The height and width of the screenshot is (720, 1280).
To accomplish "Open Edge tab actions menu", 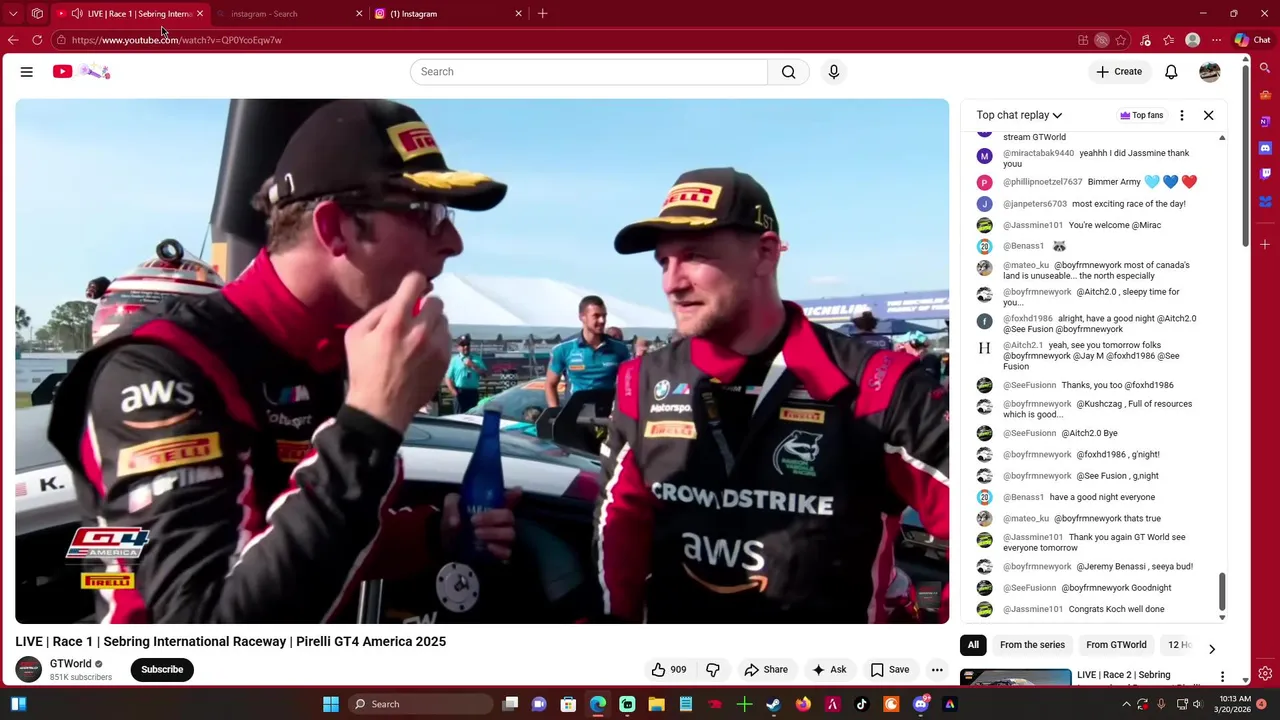I will click(13, 13).
